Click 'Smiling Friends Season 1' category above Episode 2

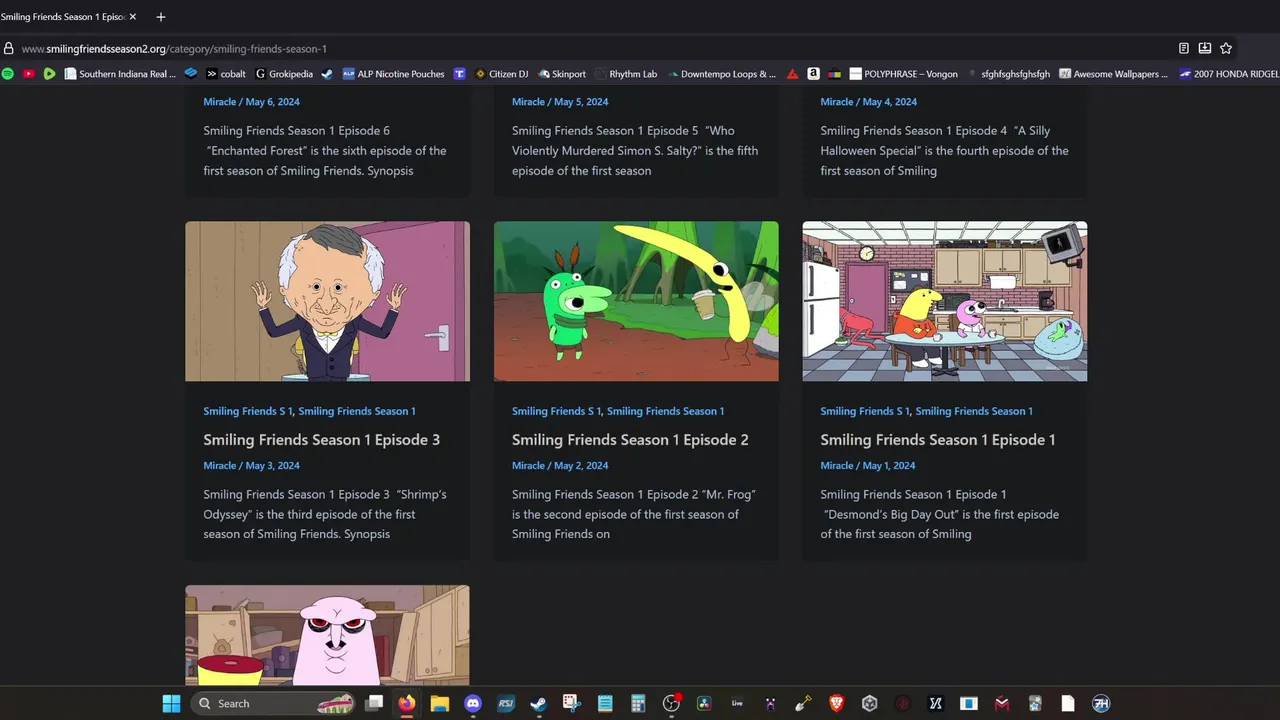click(x=665, y=411)
